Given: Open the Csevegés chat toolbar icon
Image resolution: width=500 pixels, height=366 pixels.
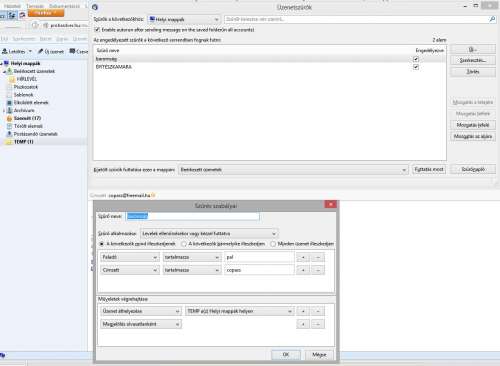Looking at the screenshot, I should coord(72,51).
